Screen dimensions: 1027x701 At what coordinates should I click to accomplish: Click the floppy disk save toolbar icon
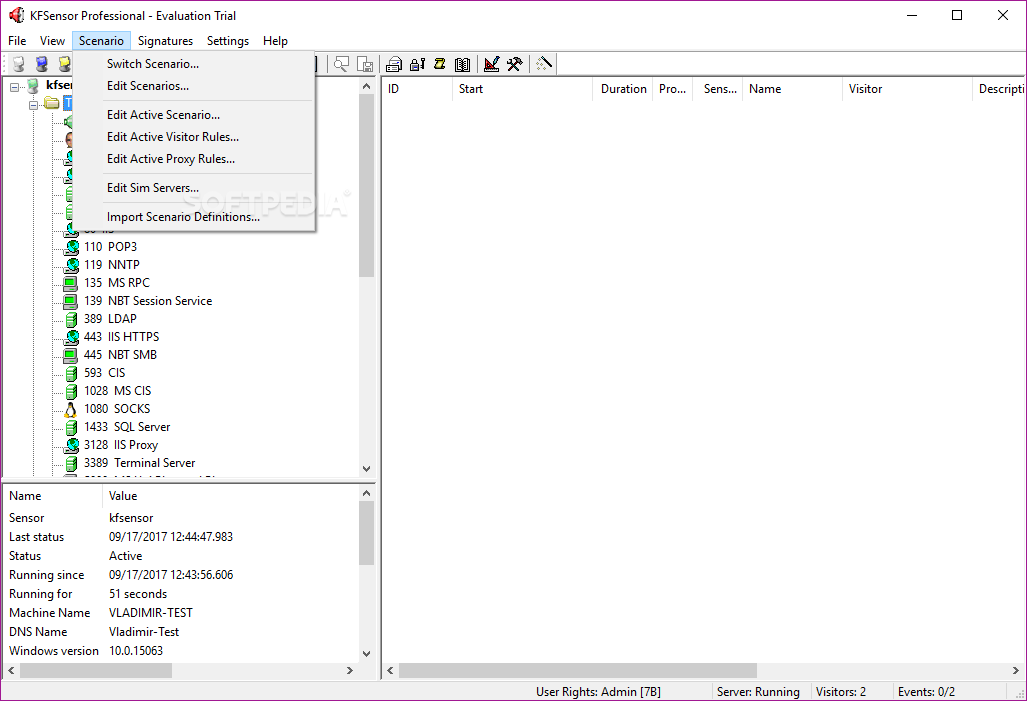tap(365, 64)
